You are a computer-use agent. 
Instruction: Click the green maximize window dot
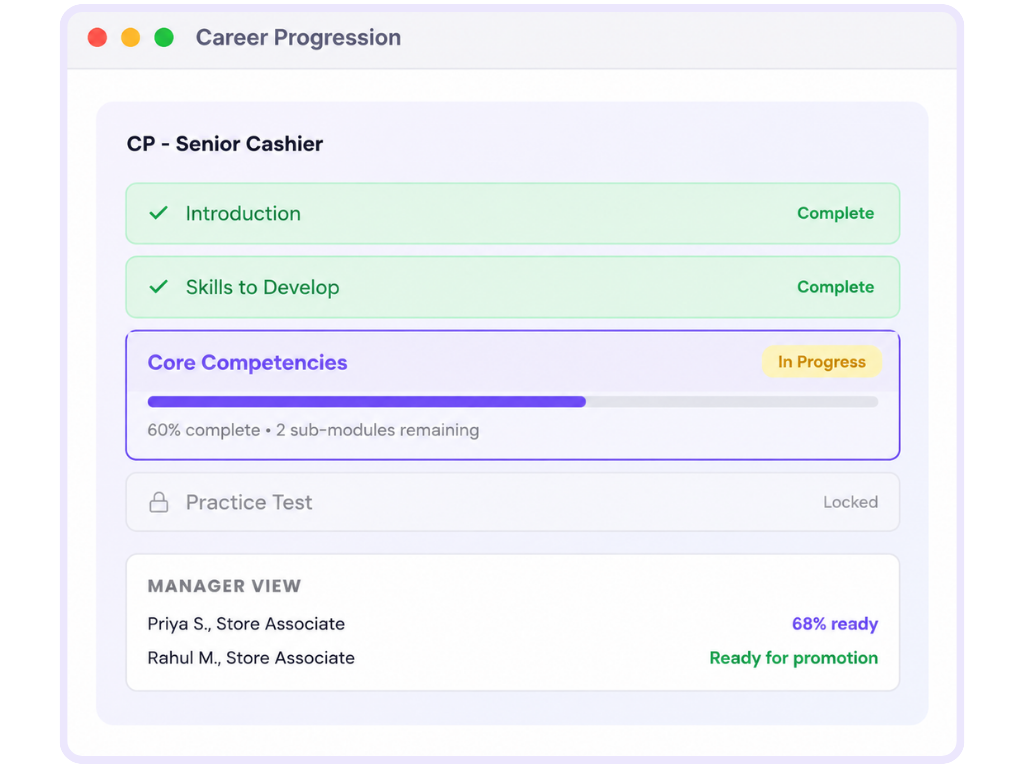coord(164,37)
